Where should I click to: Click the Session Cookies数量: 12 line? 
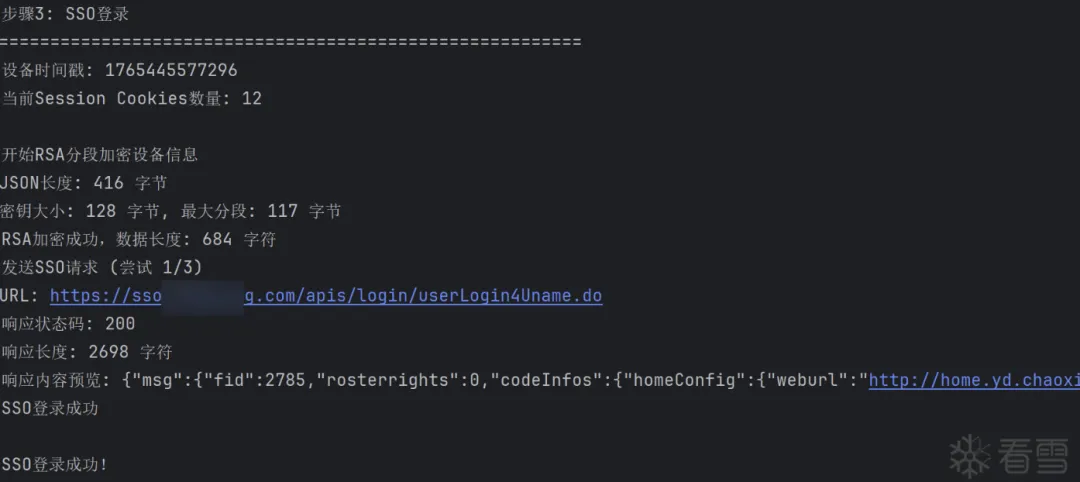(131, 98)
